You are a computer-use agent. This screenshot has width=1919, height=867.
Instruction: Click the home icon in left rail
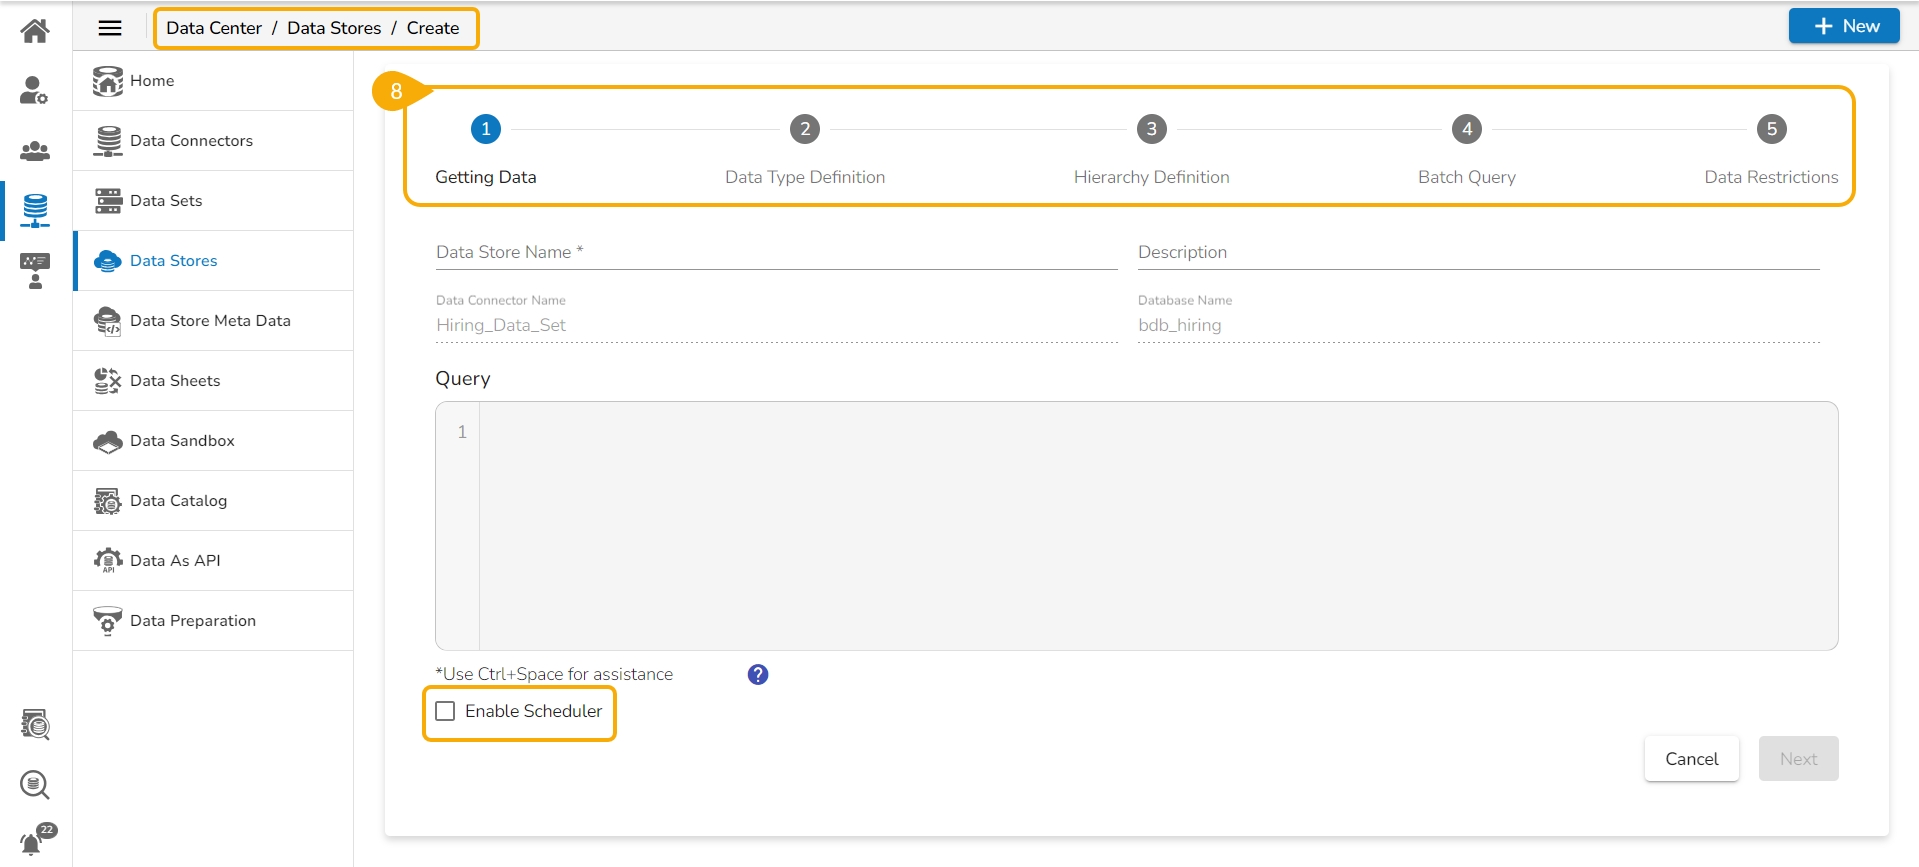[35, 31]
